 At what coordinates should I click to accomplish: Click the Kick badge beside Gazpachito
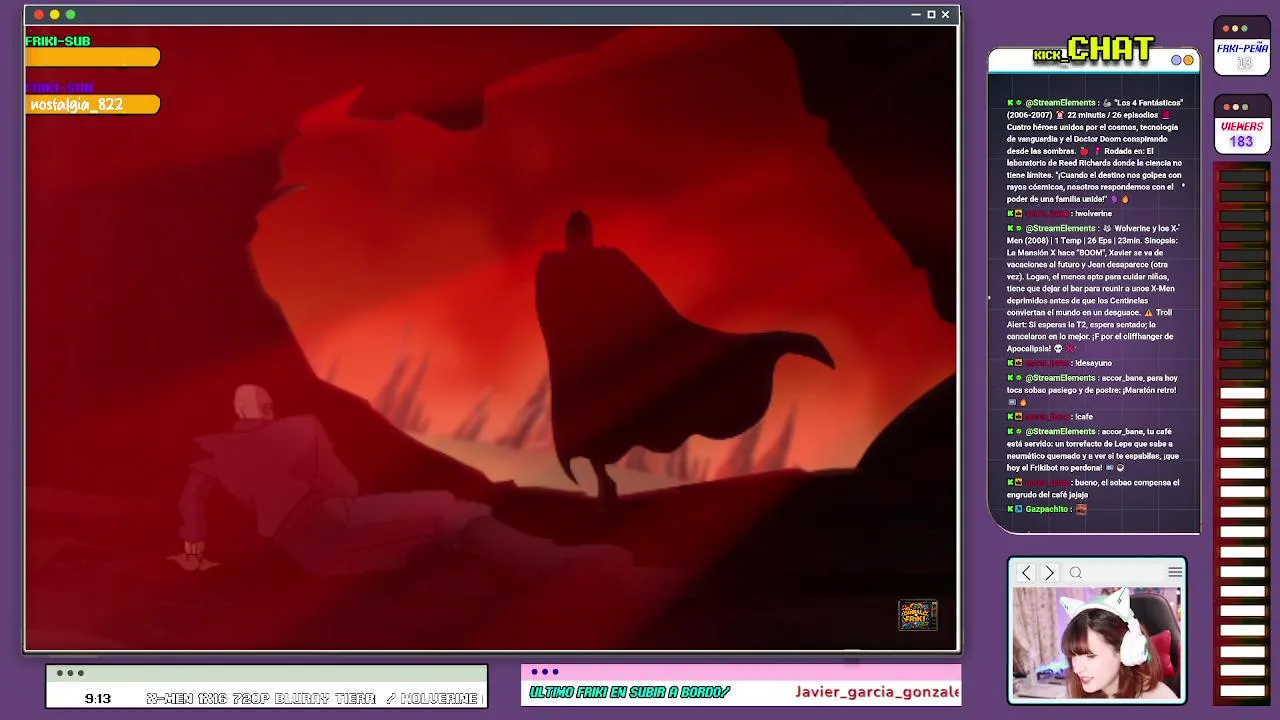pyautogui.click(x=1010, y=509)
